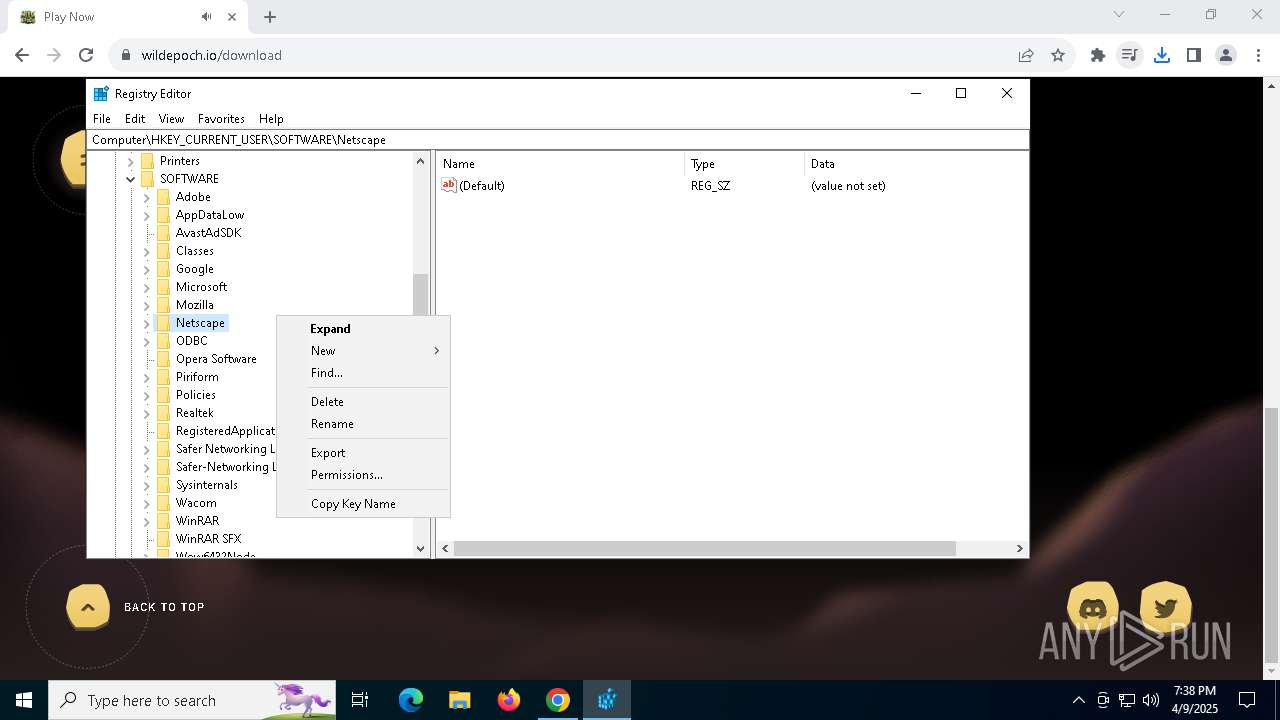Select the Opera Software key
This screenshot has width=1280, height=720.
216,359
